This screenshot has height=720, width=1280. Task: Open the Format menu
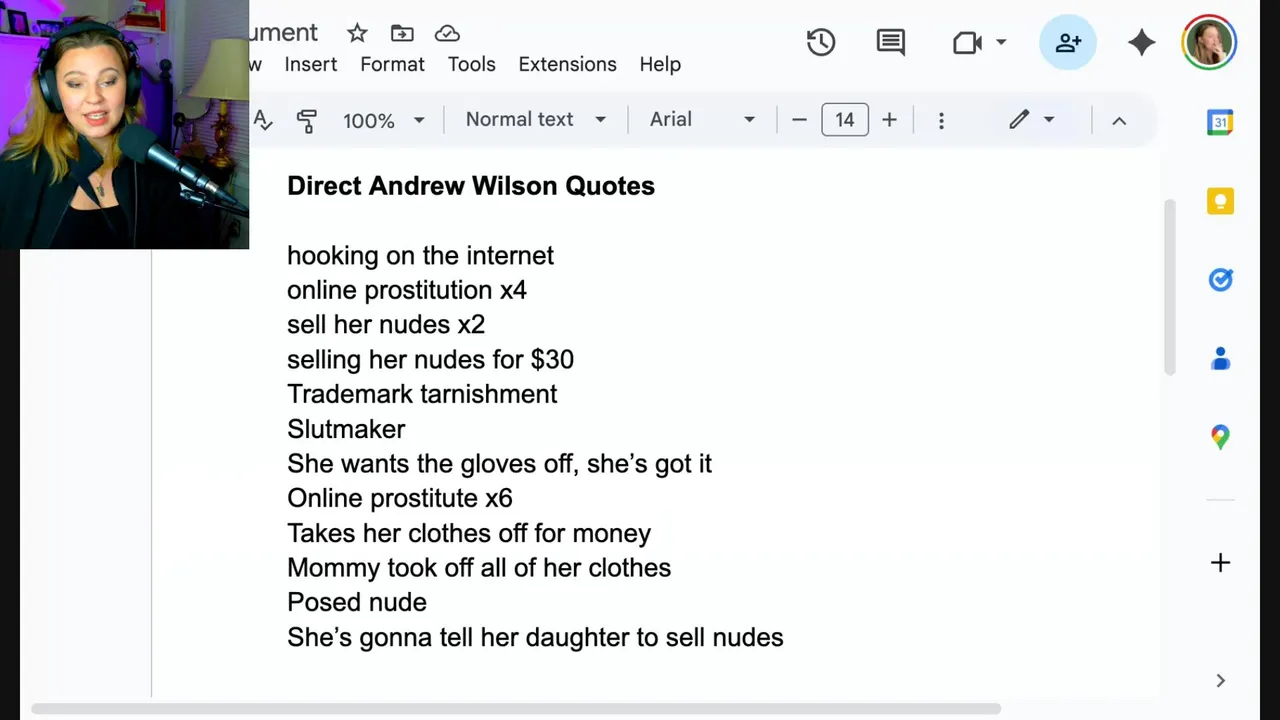click(392, 64)
